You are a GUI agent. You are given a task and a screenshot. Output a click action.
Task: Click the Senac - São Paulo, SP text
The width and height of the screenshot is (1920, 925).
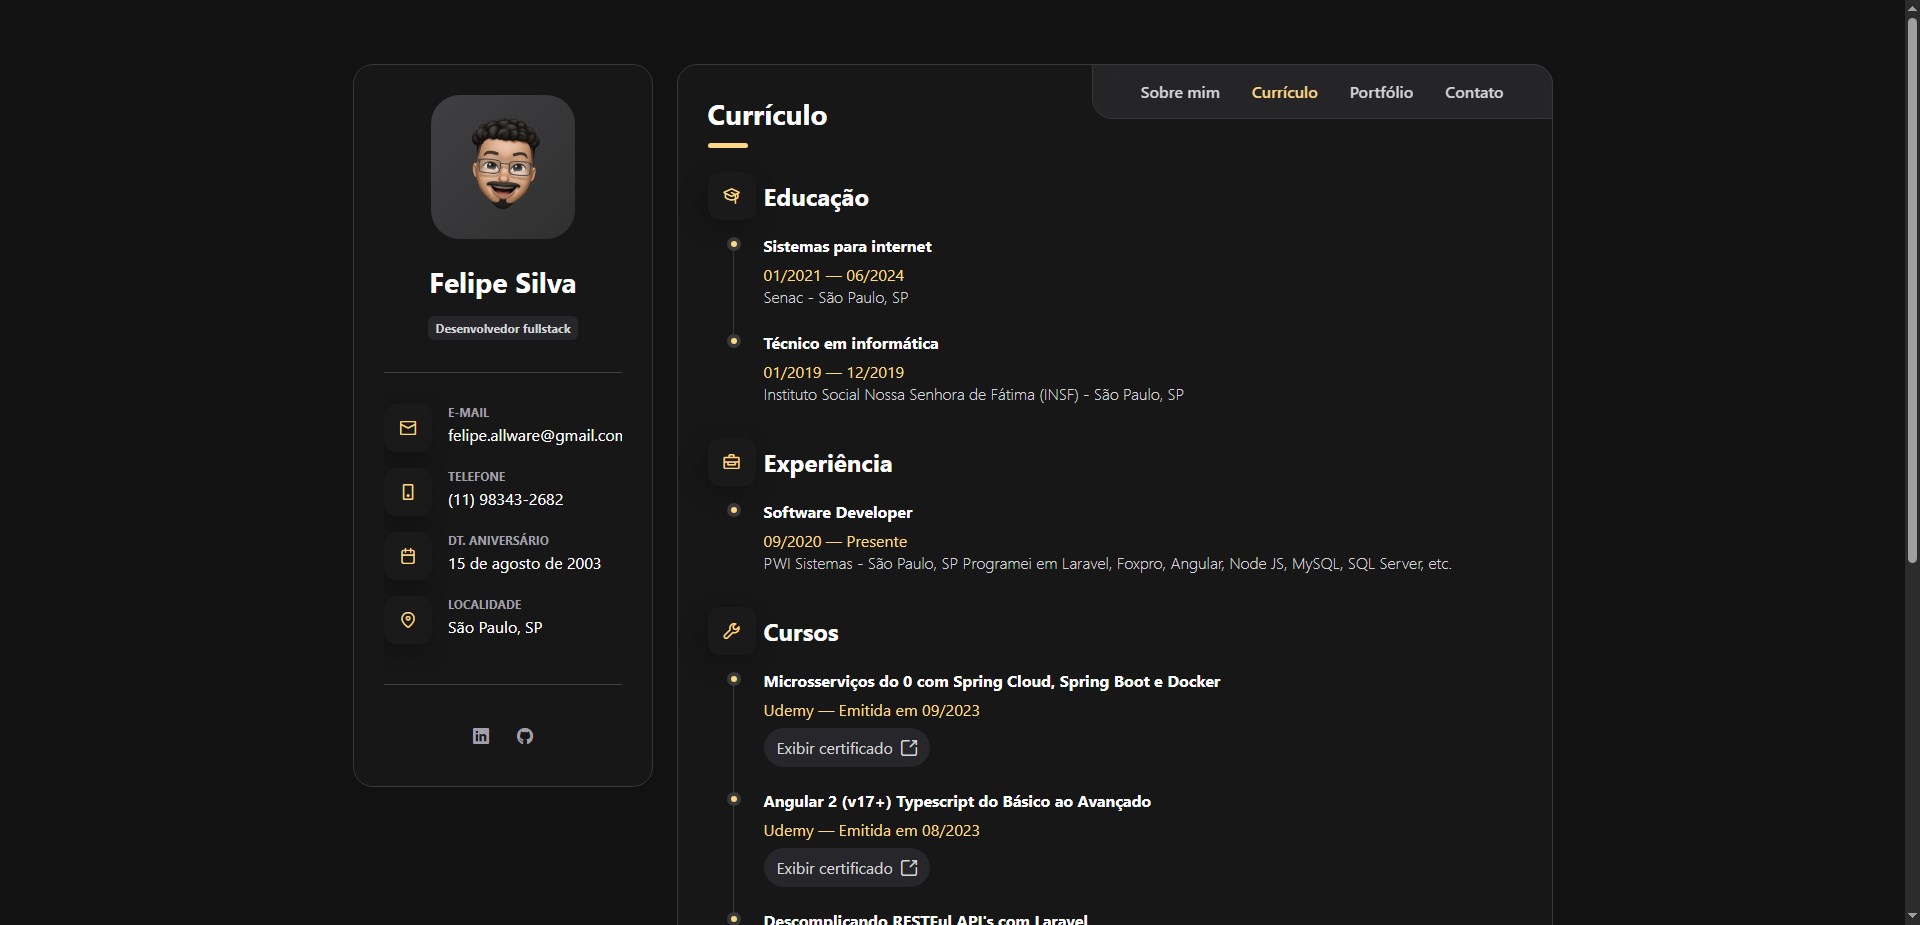[x=836, y=297]
